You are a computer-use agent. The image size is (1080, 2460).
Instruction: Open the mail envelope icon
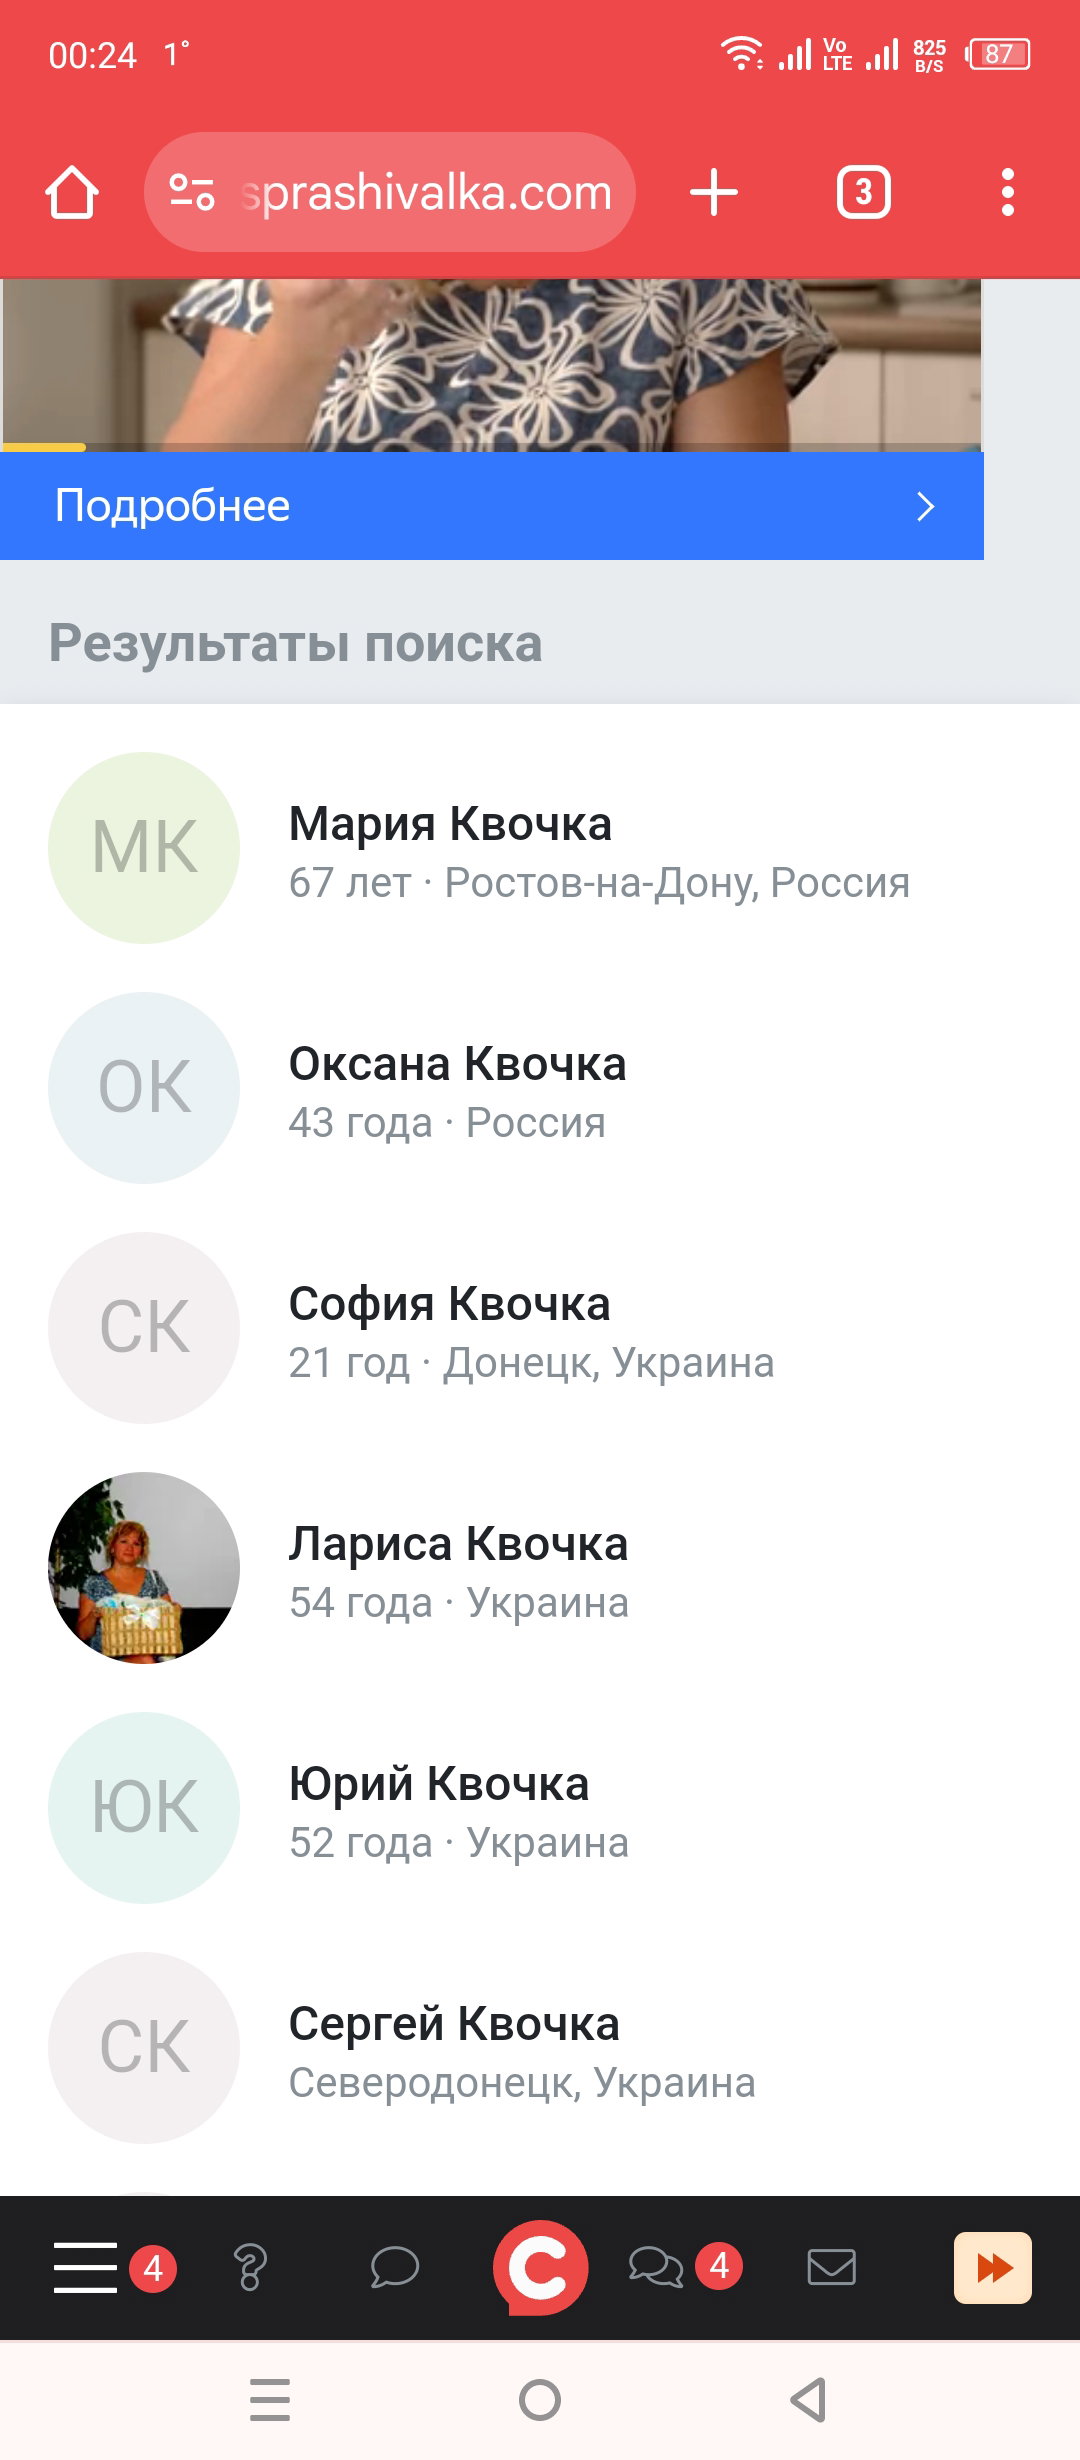(x=831, y=2267)
